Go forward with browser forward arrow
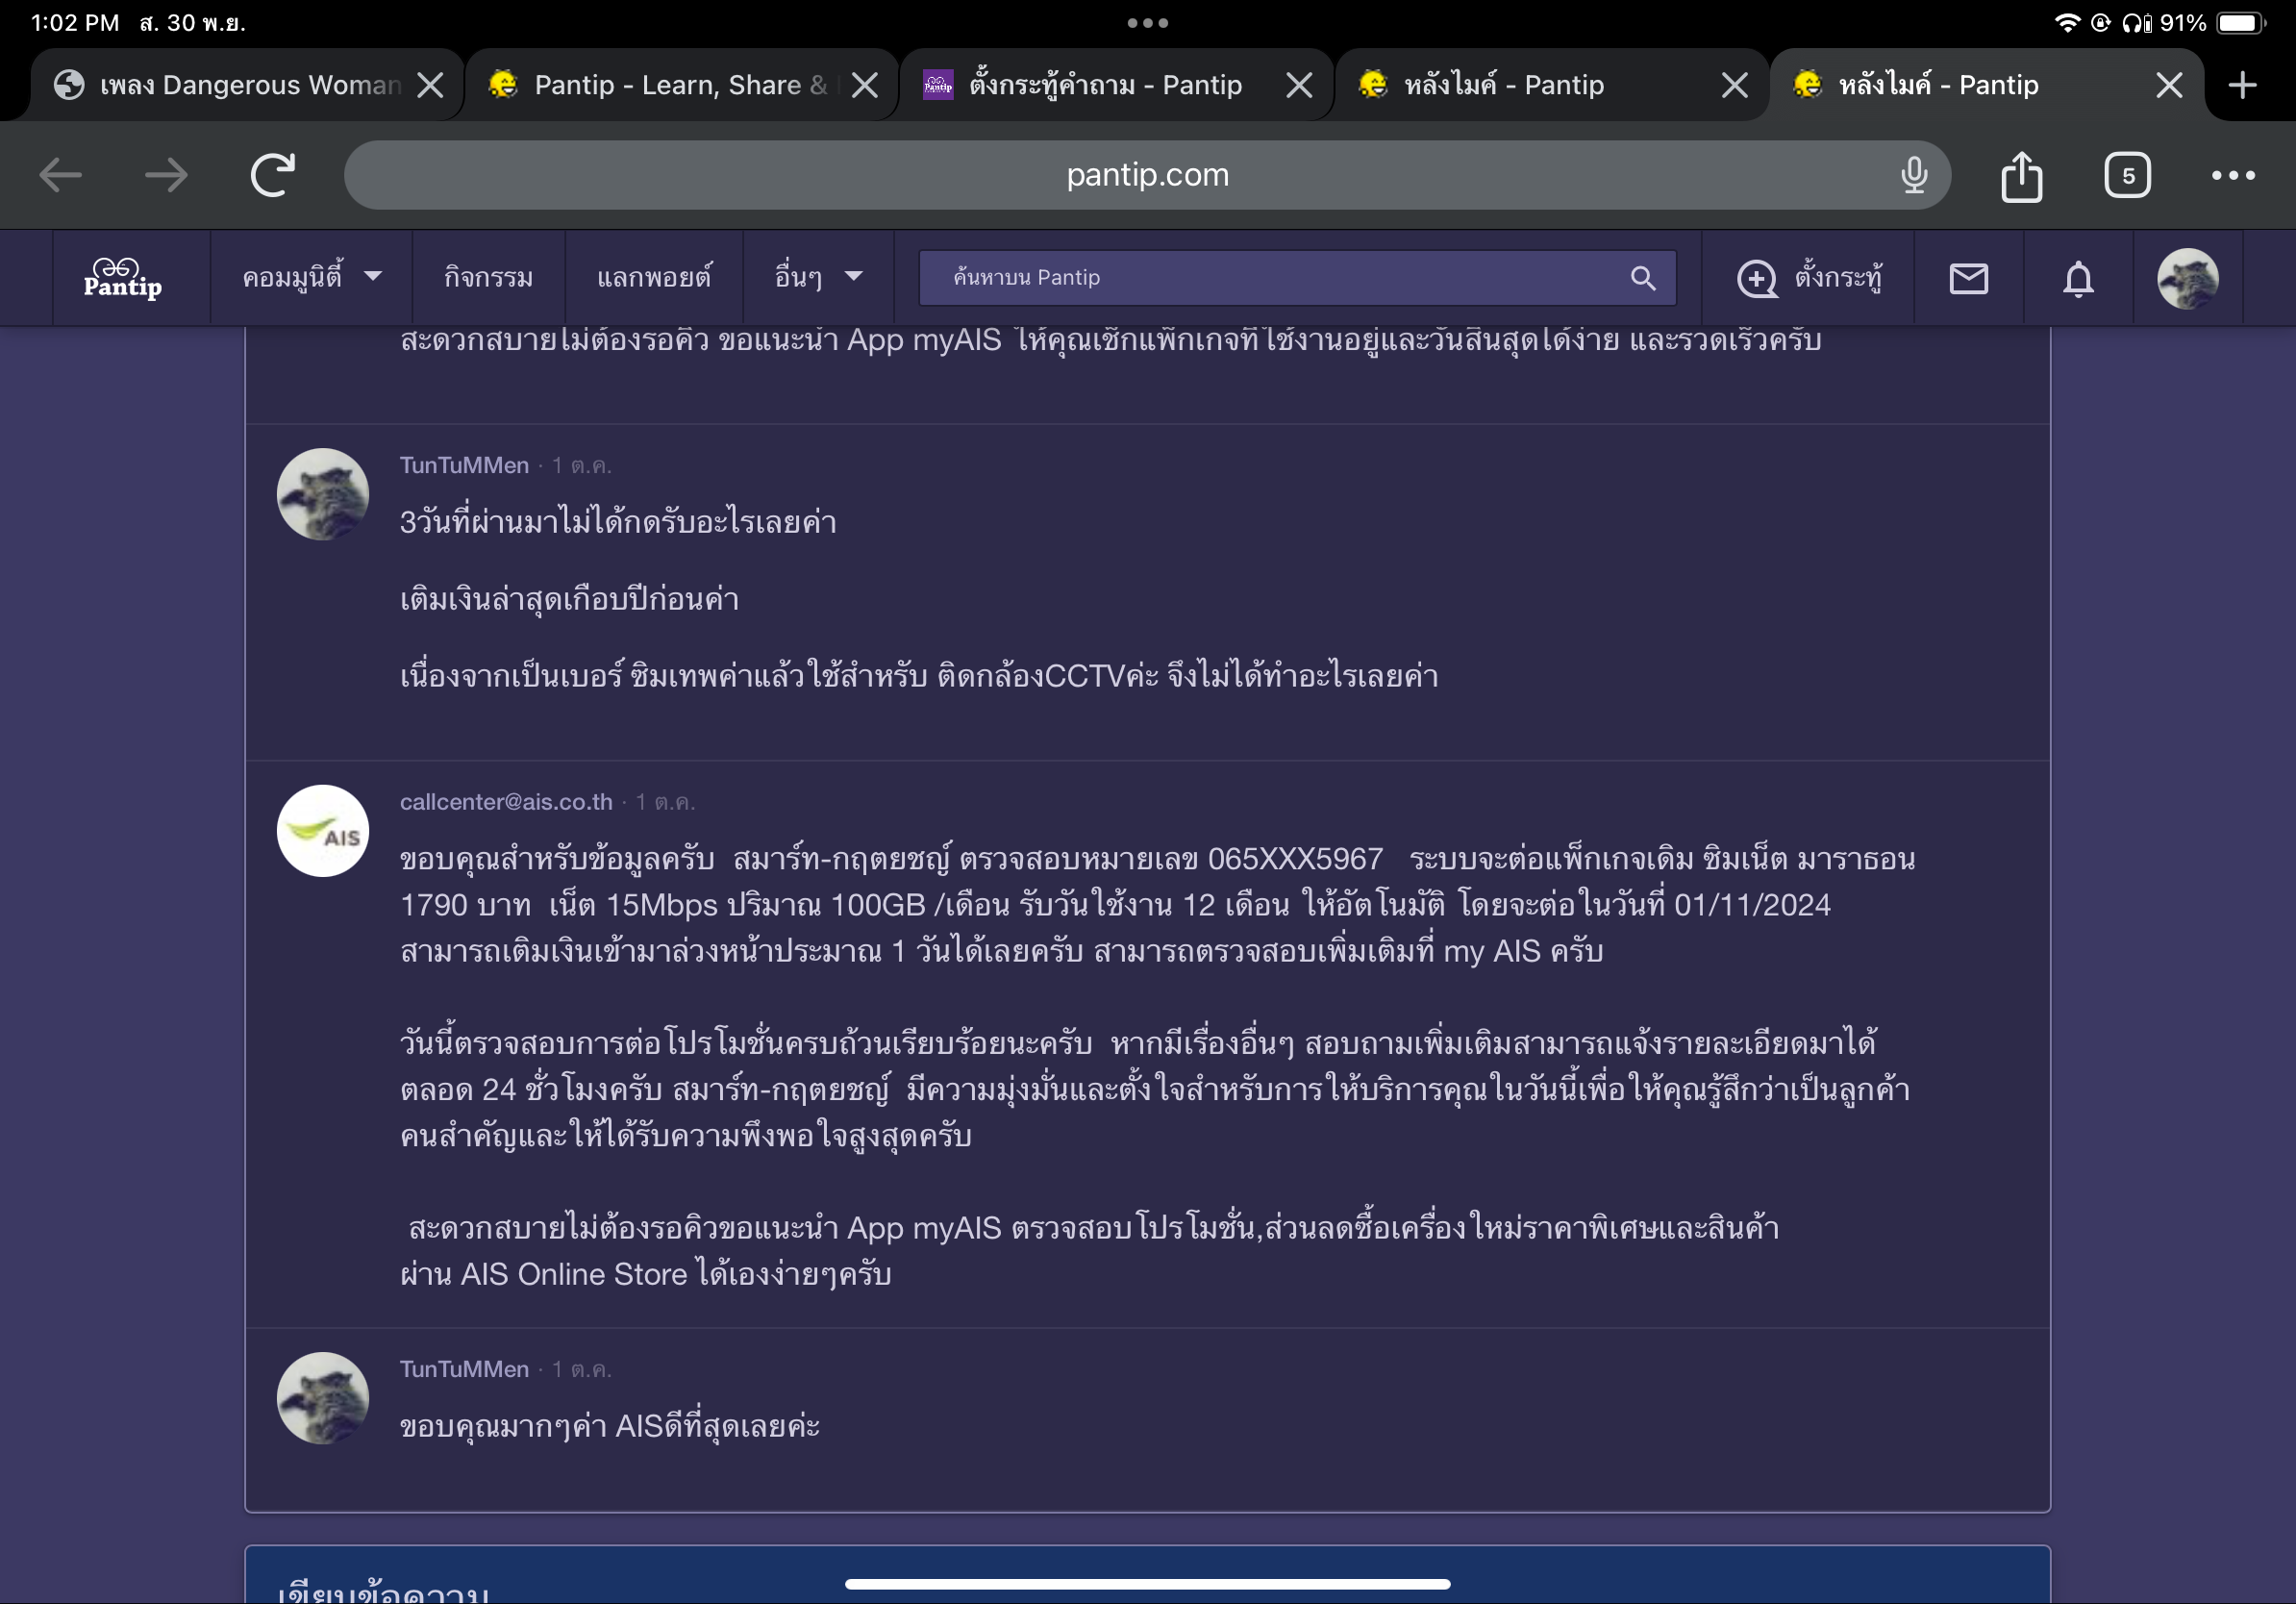This screenshot has width=2296, height=1604. 166,176
